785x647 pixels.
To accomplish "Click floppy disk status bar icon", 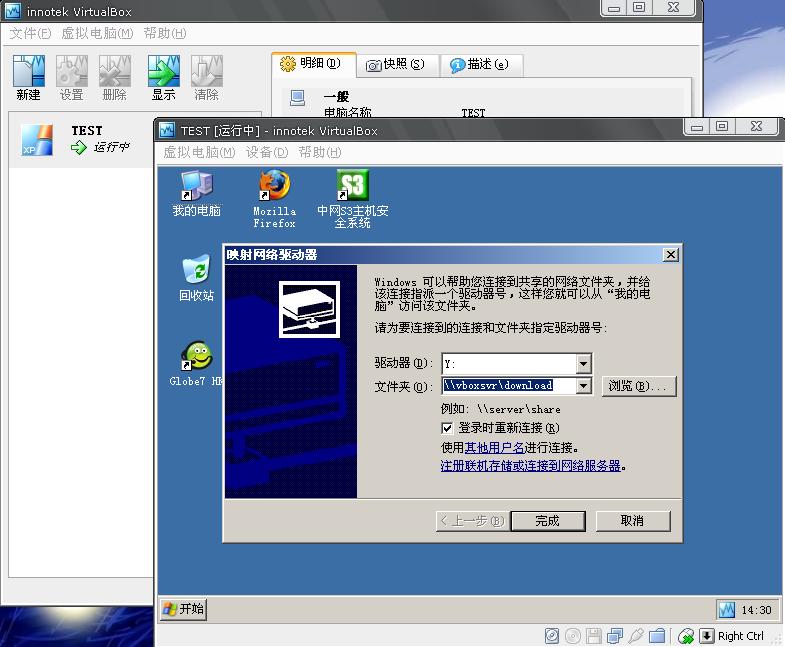I will coord(594,636).
